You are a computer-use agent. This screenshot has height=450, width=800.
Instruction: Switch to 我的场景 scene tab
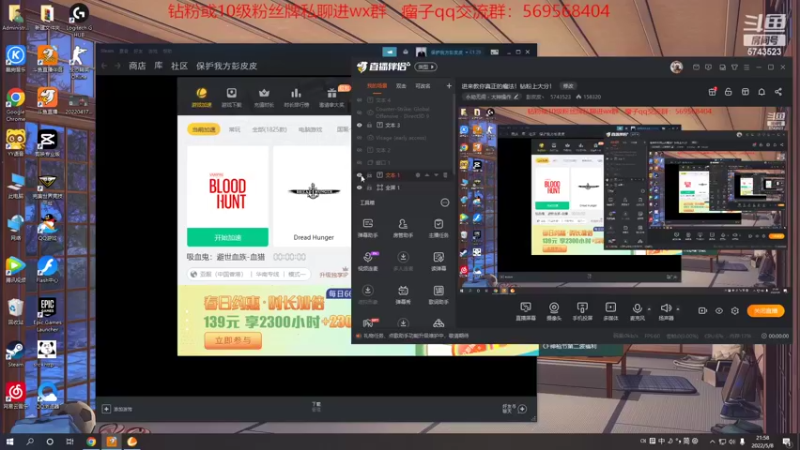tap(377, 86)
